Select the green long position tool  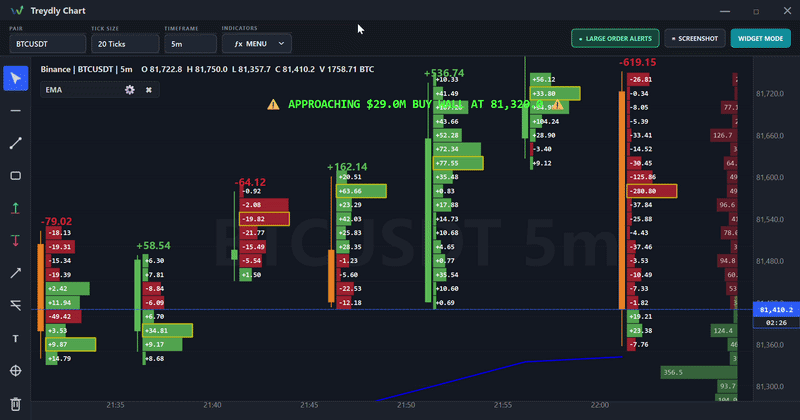point(16,208)
